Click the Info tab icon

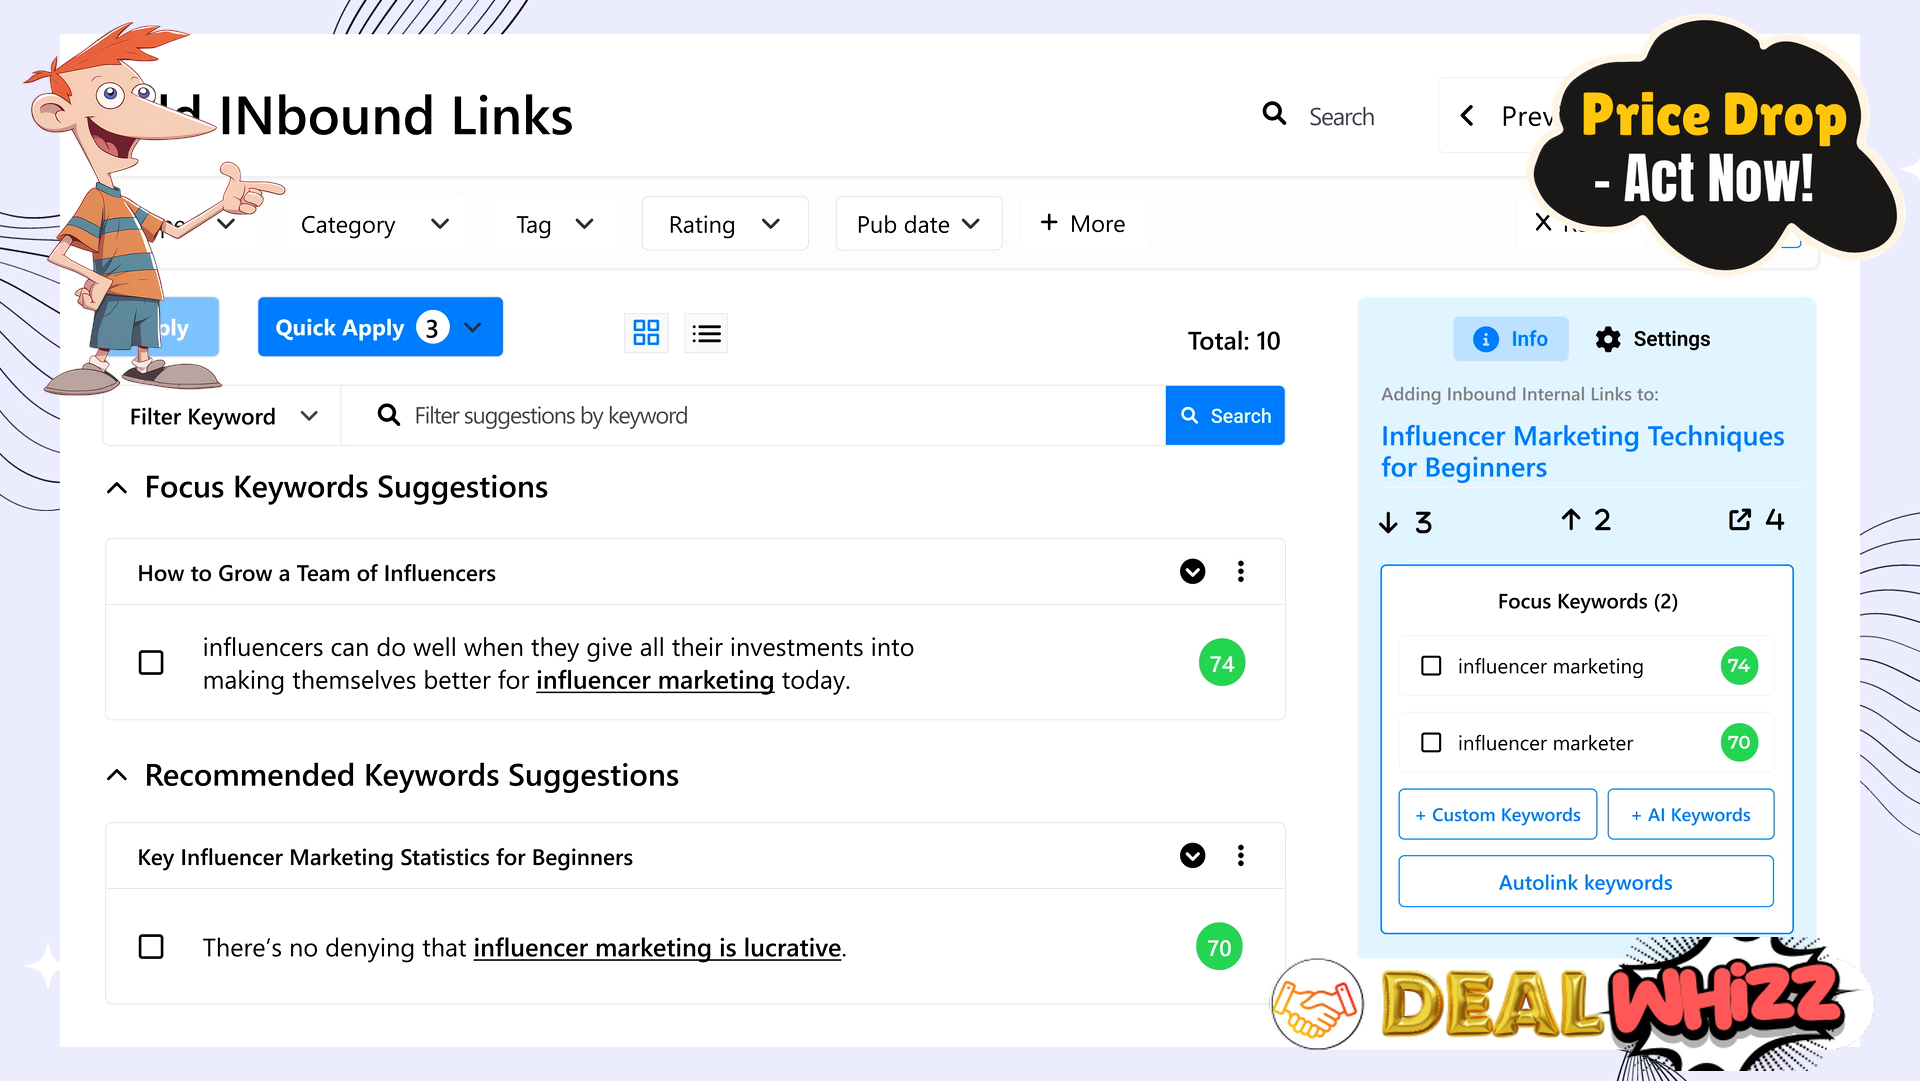click(1484, 339)
